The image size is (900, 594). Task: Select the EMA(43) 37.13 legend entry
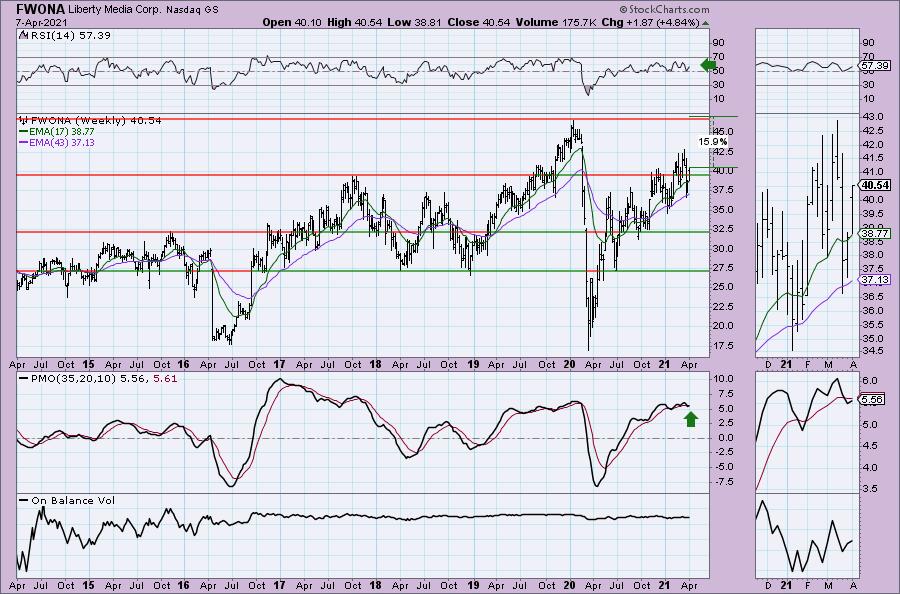pyautogui.click(x=61, y=142)
